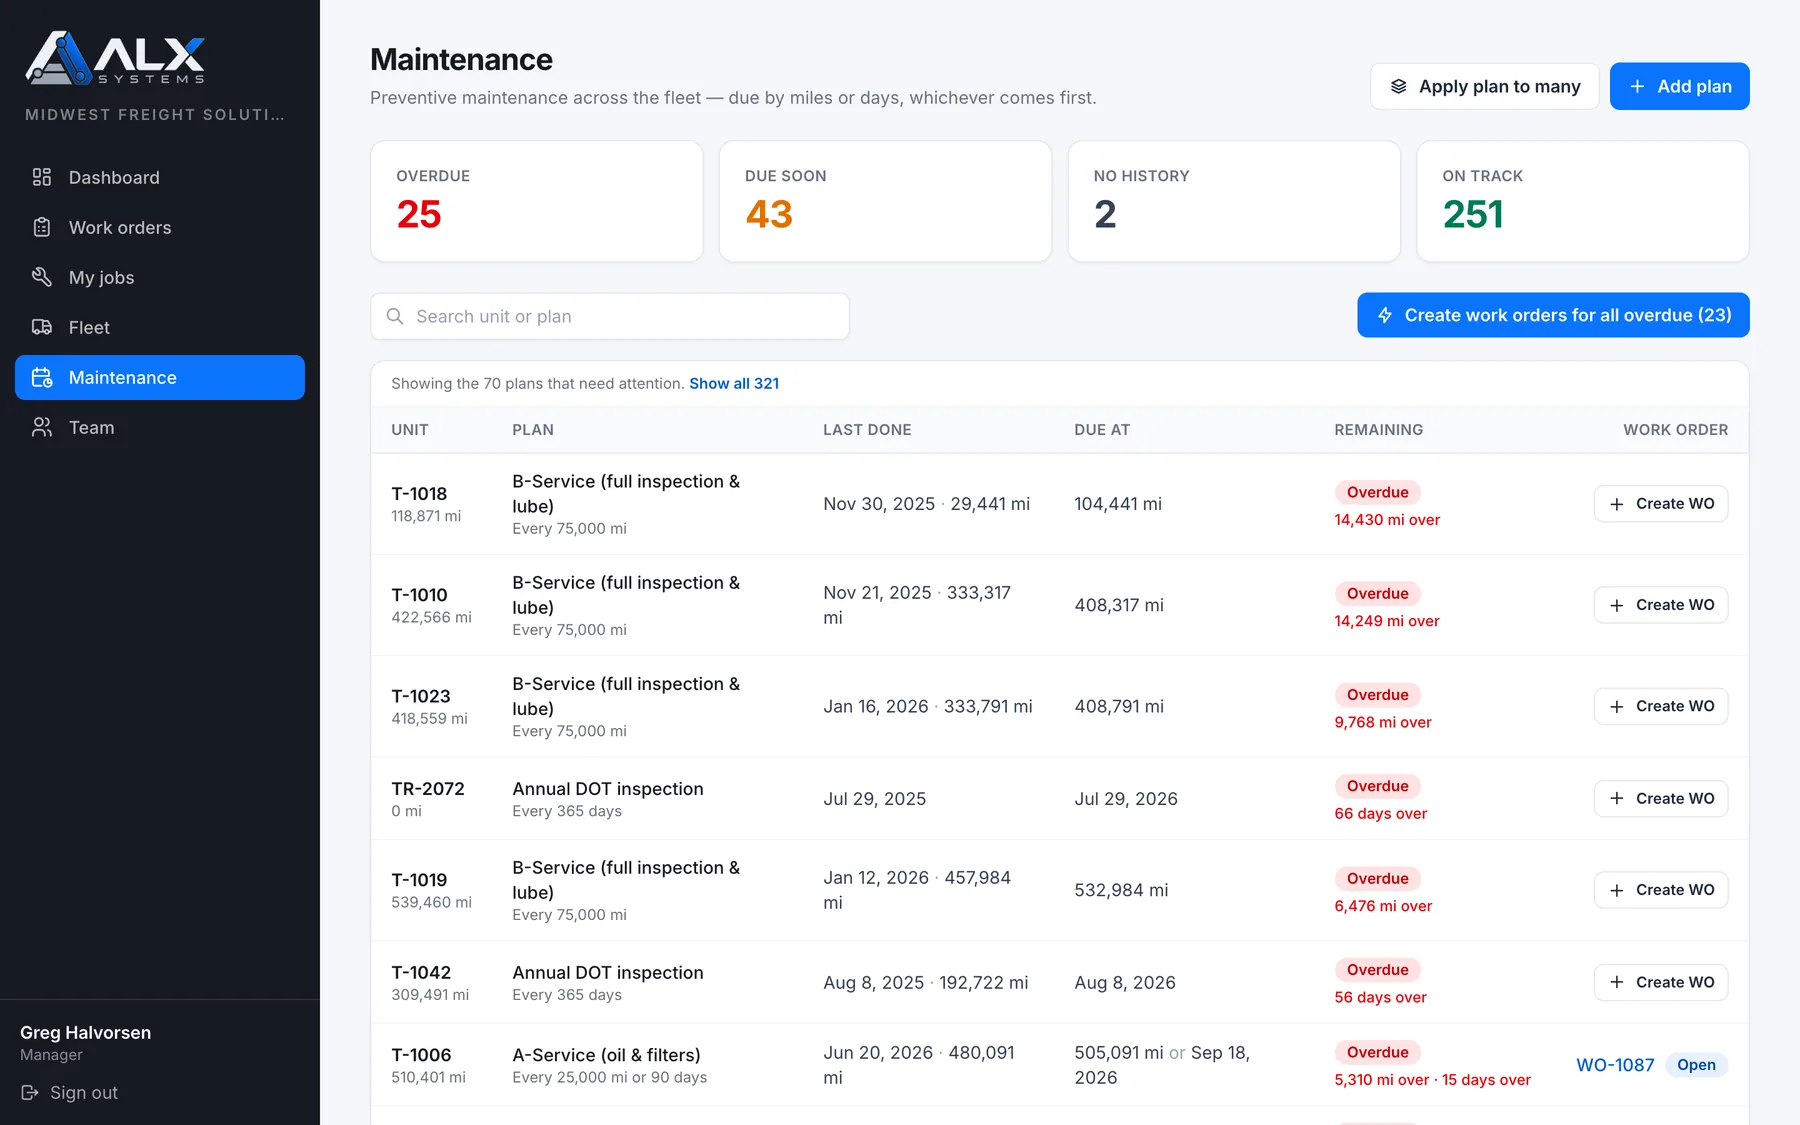Click the Open status badge for WO-1087
Image resolution: width=1800 pixels, height=1125 pixels.
pos(1696,1065)
